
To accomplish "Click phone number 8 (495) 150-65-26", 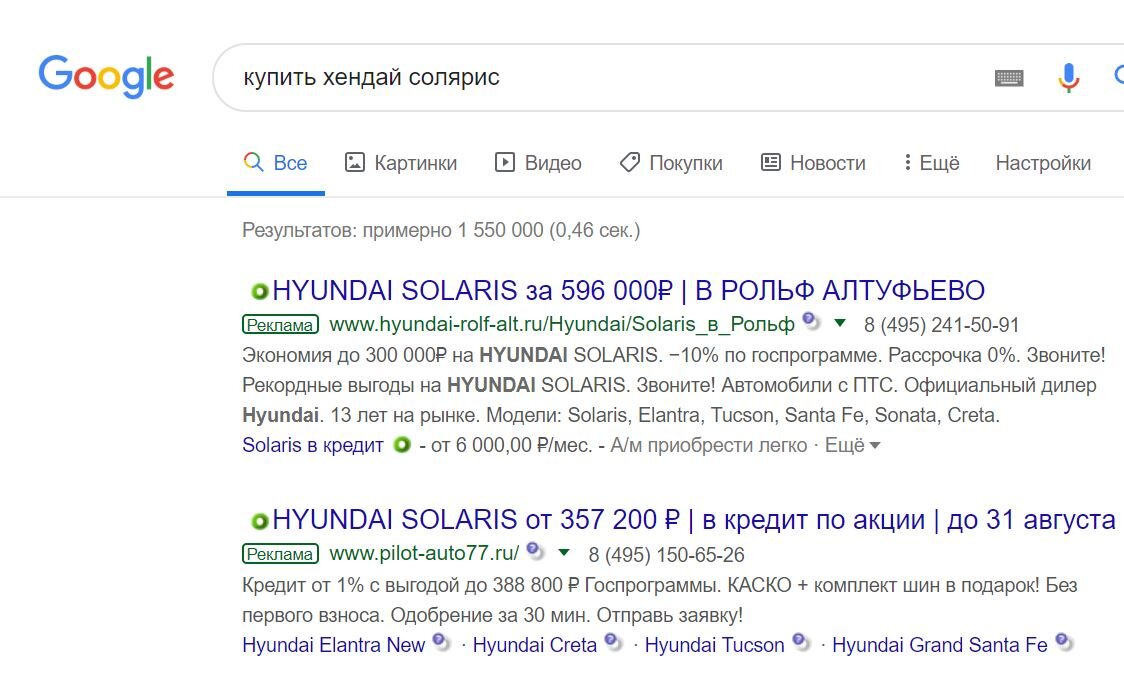I will coord(667,555).
